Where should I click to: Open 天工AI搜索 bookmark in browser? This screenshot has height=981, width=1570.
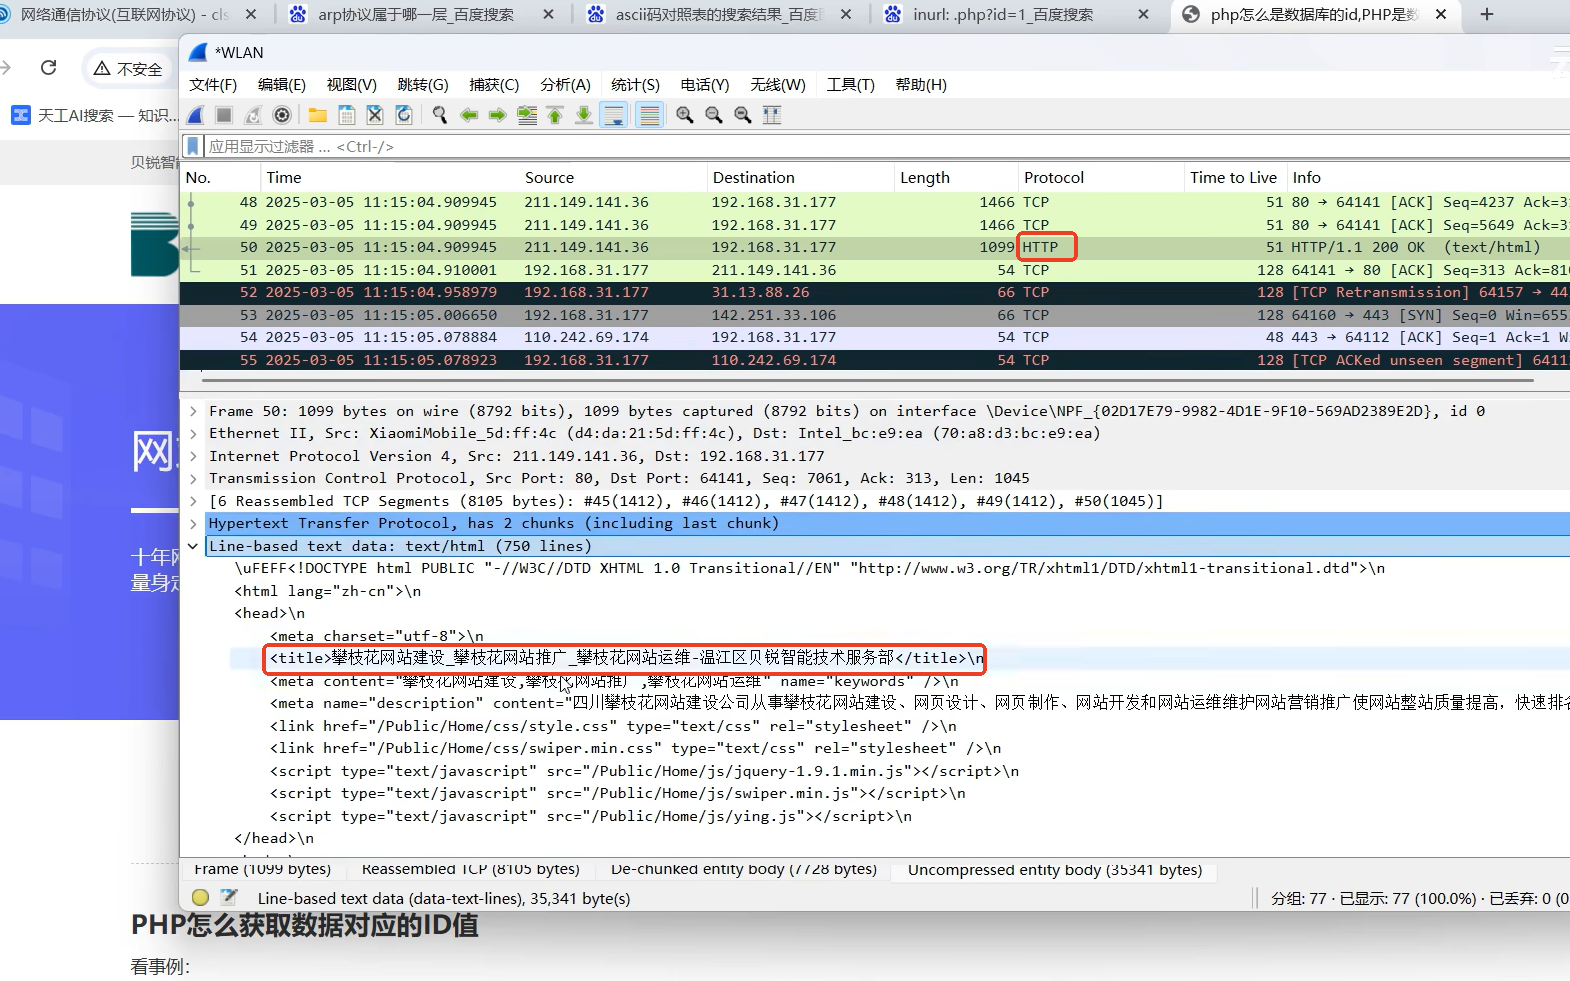coord(96,115)
